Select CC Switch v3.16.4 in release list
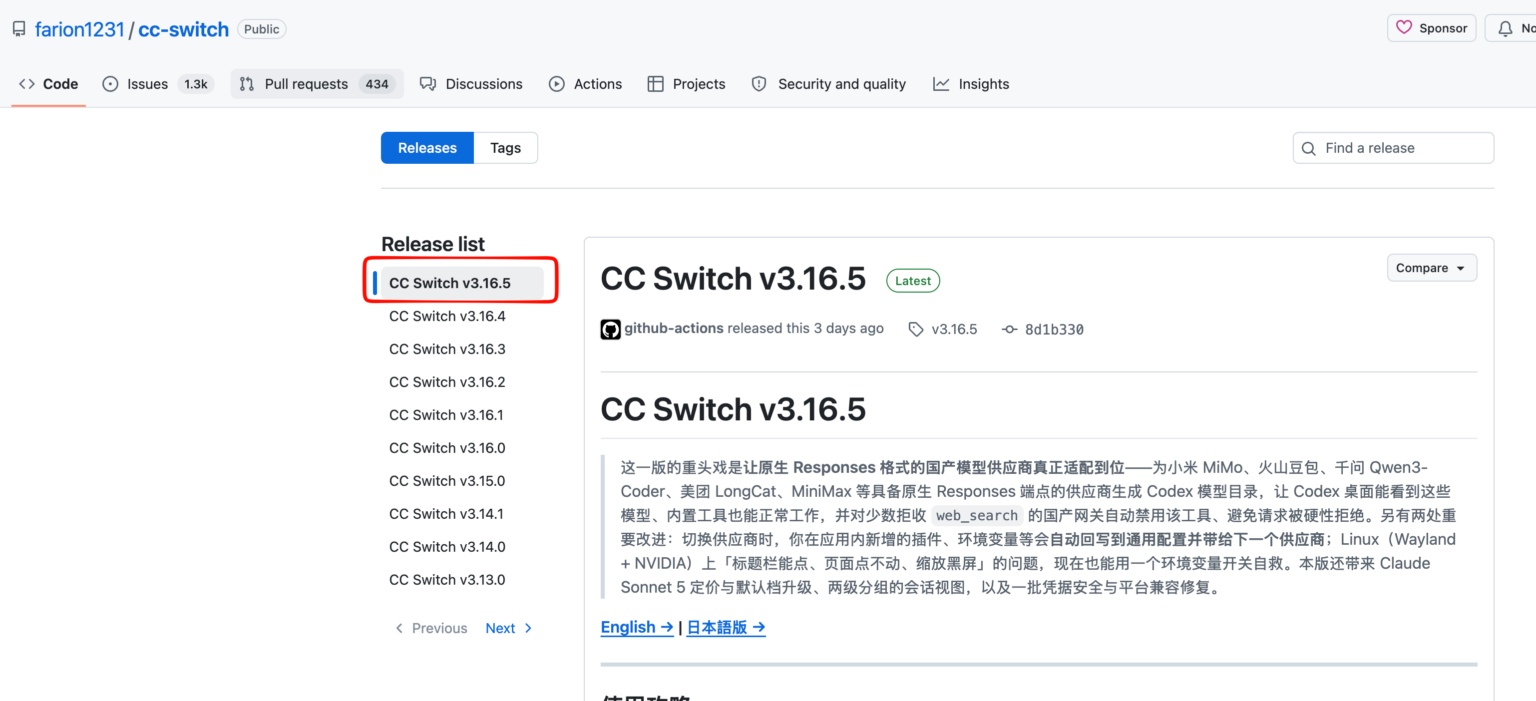 point(447,316)
